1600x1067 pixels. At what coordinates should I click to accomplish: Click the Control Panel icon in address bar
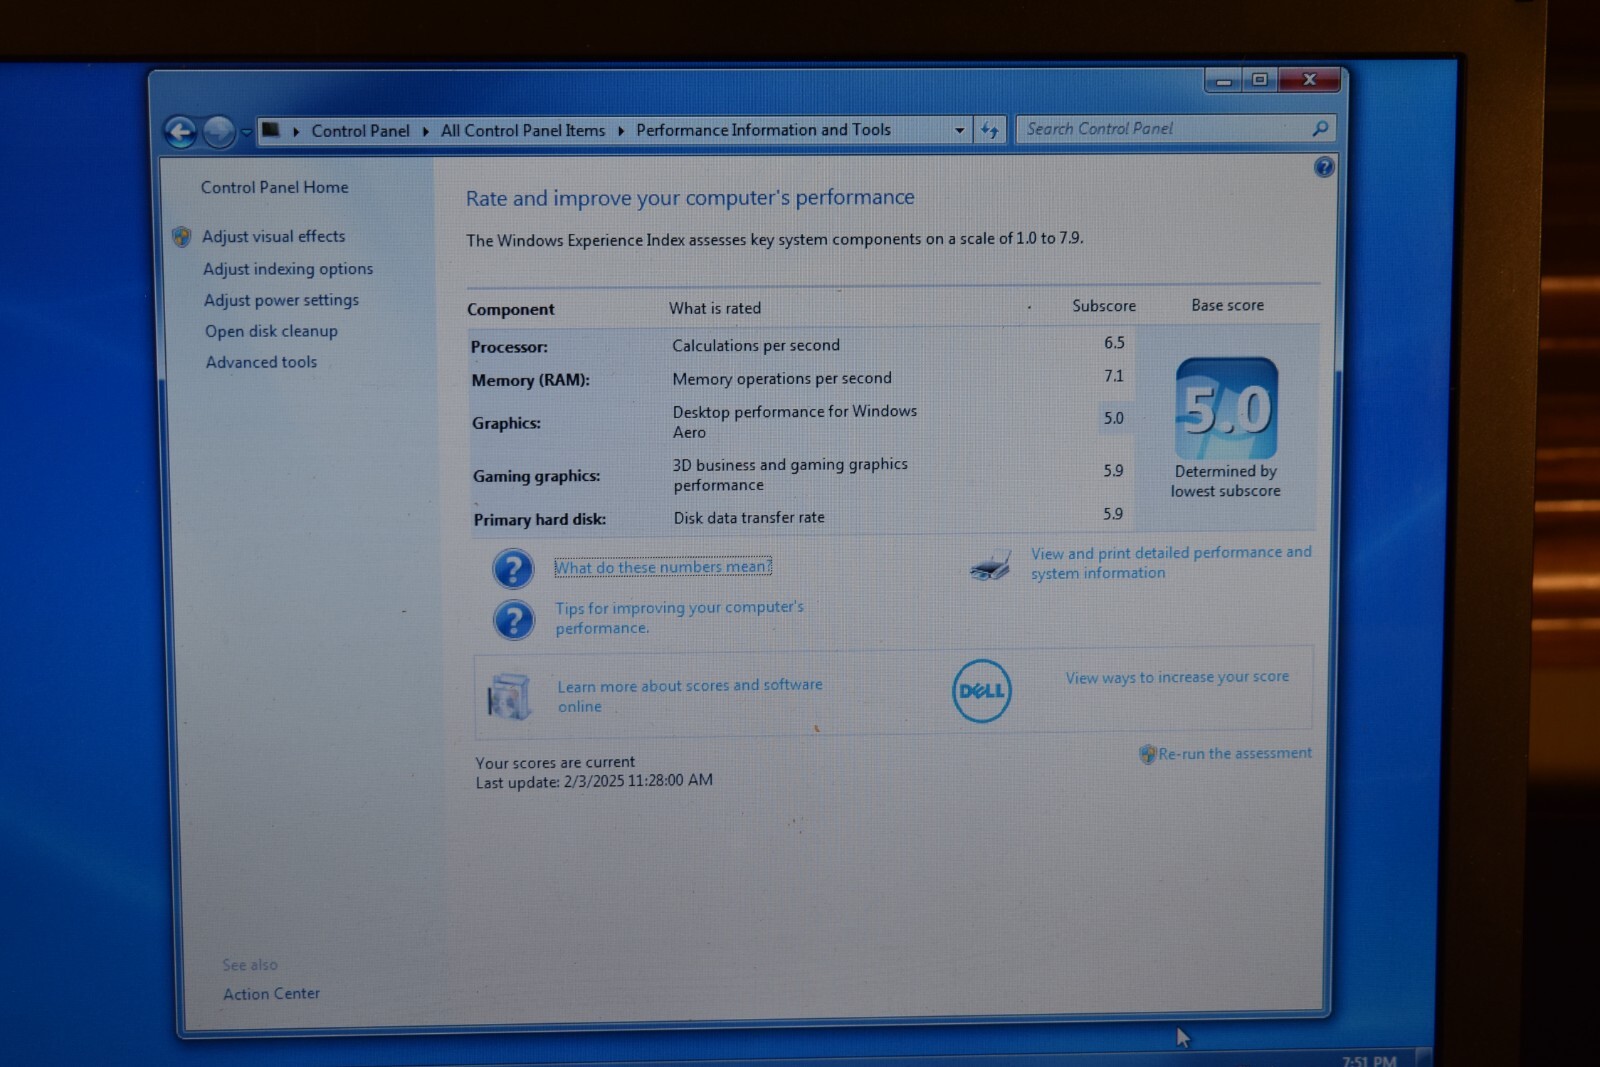point(271,130)
